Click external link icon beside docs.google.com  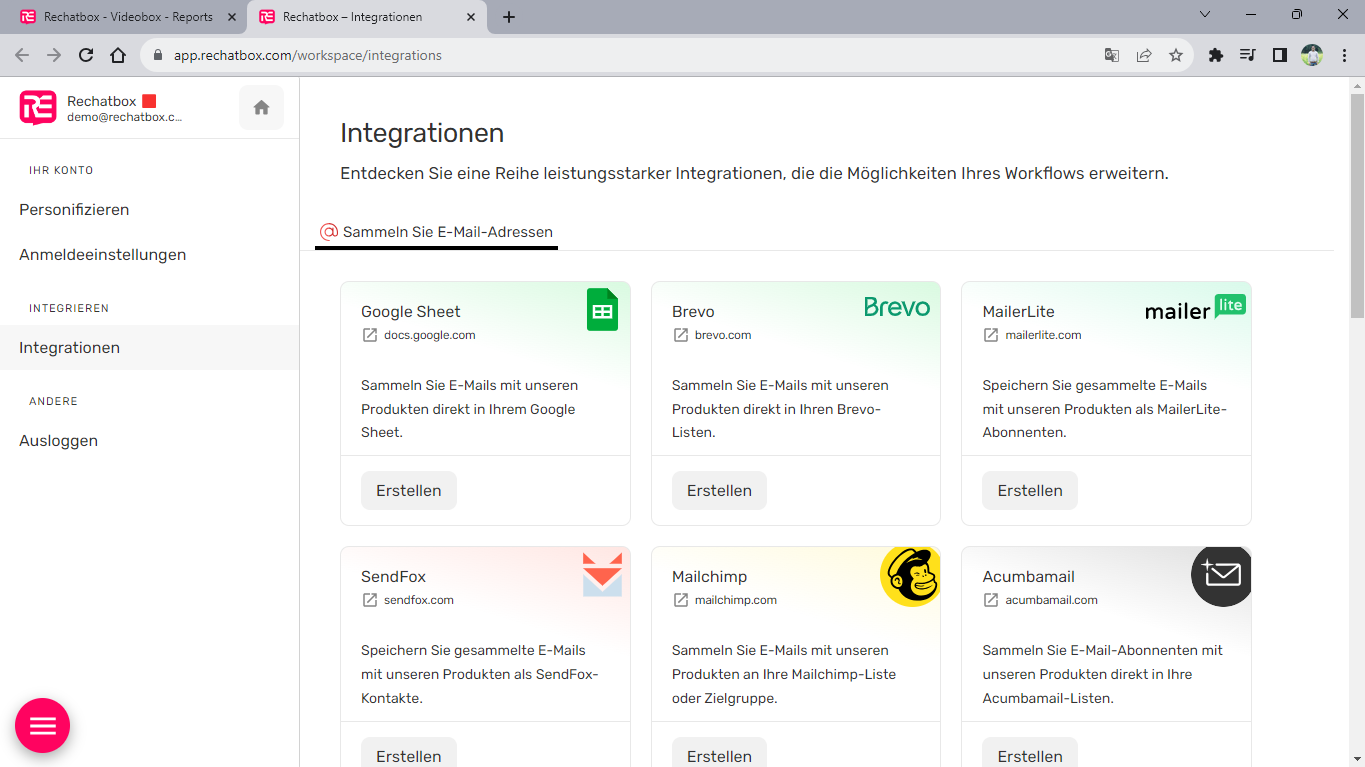pos(370,335)
